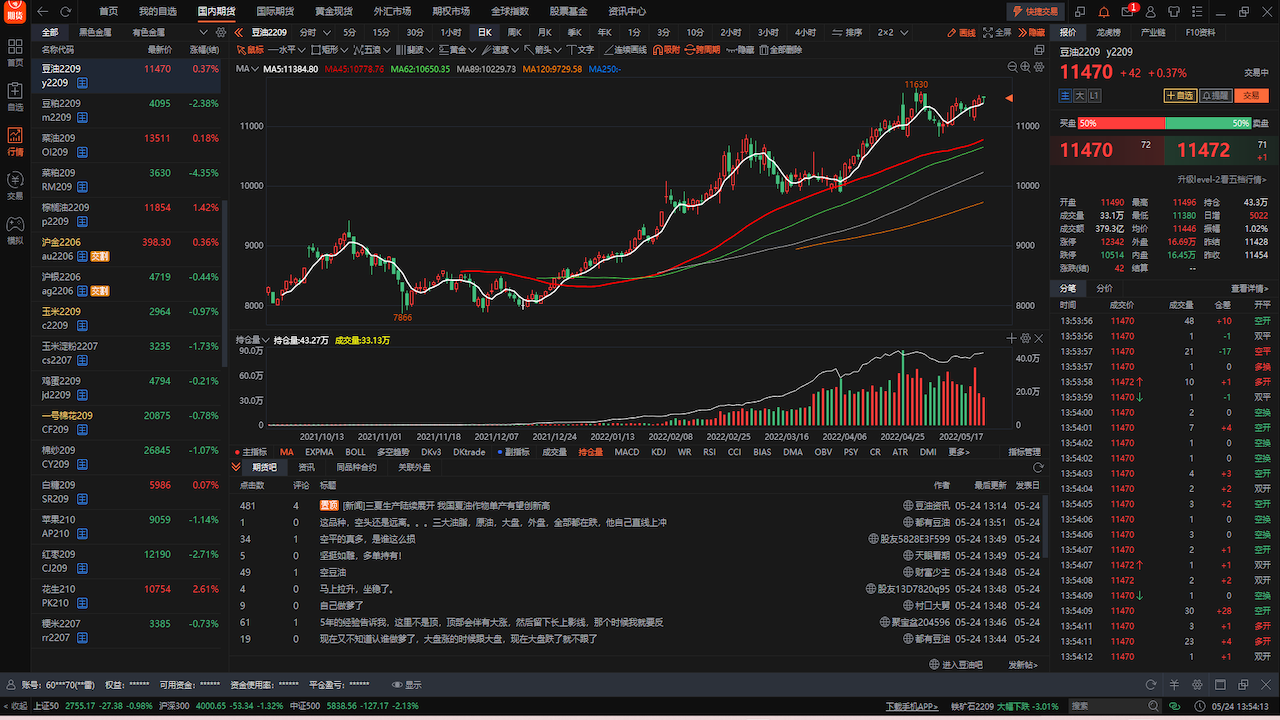Switch to the 周K weekly chart tab
The height and width of the screenshot is (720, 1280).
[514, 32]
